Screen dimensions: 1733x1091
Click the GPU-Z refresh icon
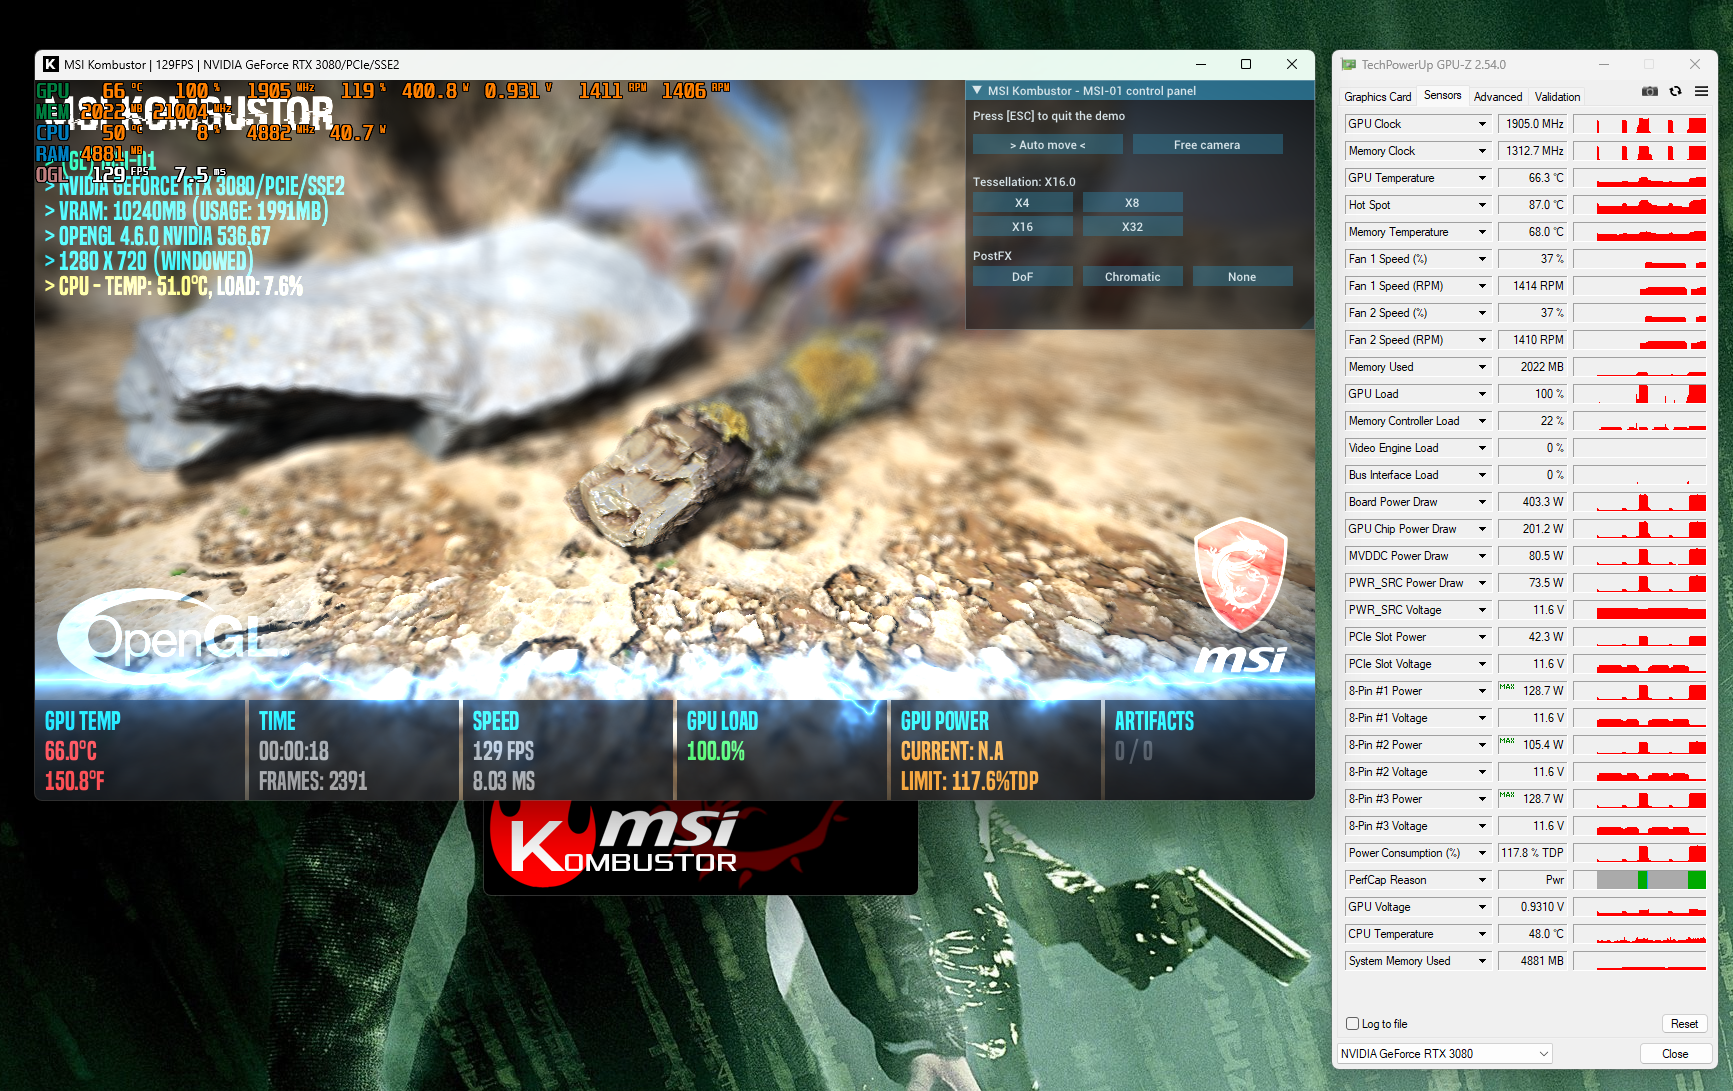click(1676, 91)
